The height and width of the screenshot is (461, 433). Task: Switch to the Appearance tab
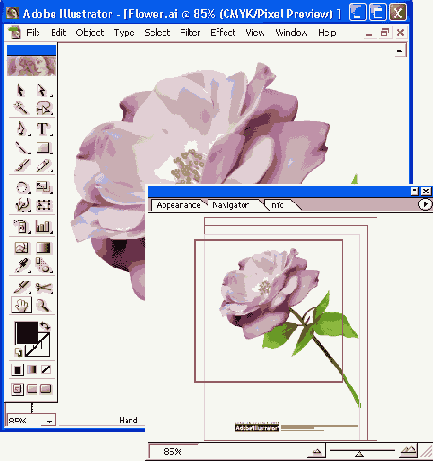coord(178,205)
